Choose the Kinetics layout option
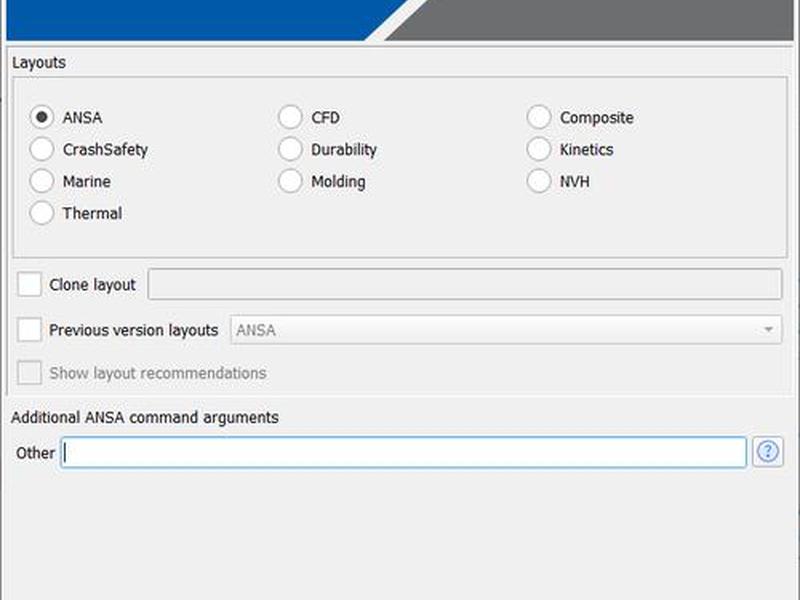The image size is (800, 600). pyautogui.click(x=539, y=149)
